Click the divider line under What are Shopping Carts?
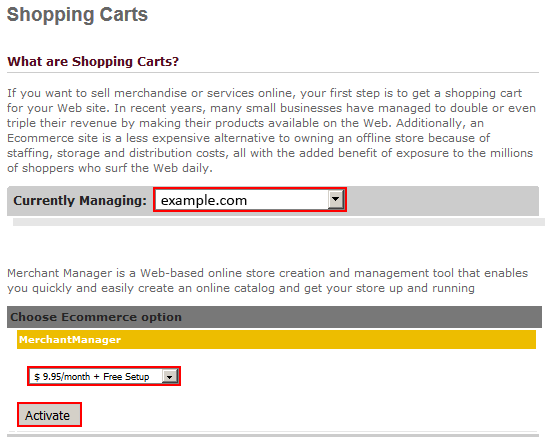The width and height of the screenshot is (556, 445). click(273, 73)
